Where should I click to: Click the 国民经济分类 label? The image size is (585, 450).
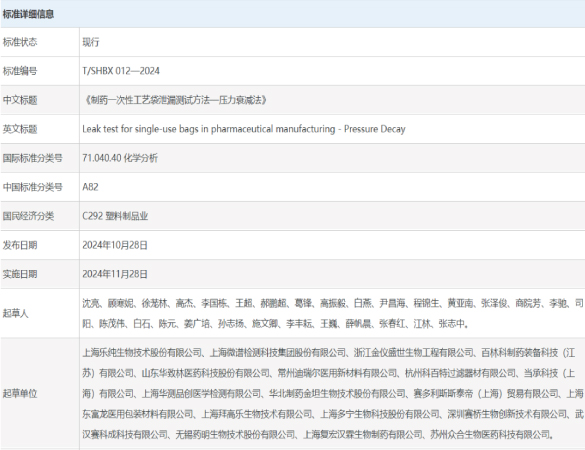tap(28, 216)
